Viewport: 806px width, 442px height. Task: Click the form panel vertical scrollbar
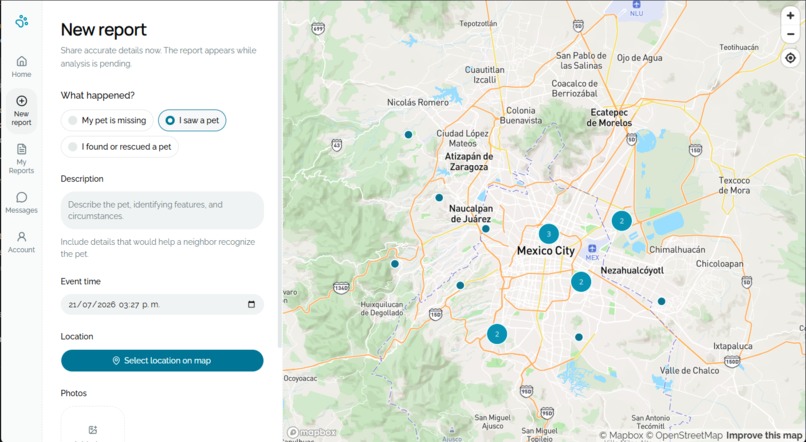(x=280, y=175)
